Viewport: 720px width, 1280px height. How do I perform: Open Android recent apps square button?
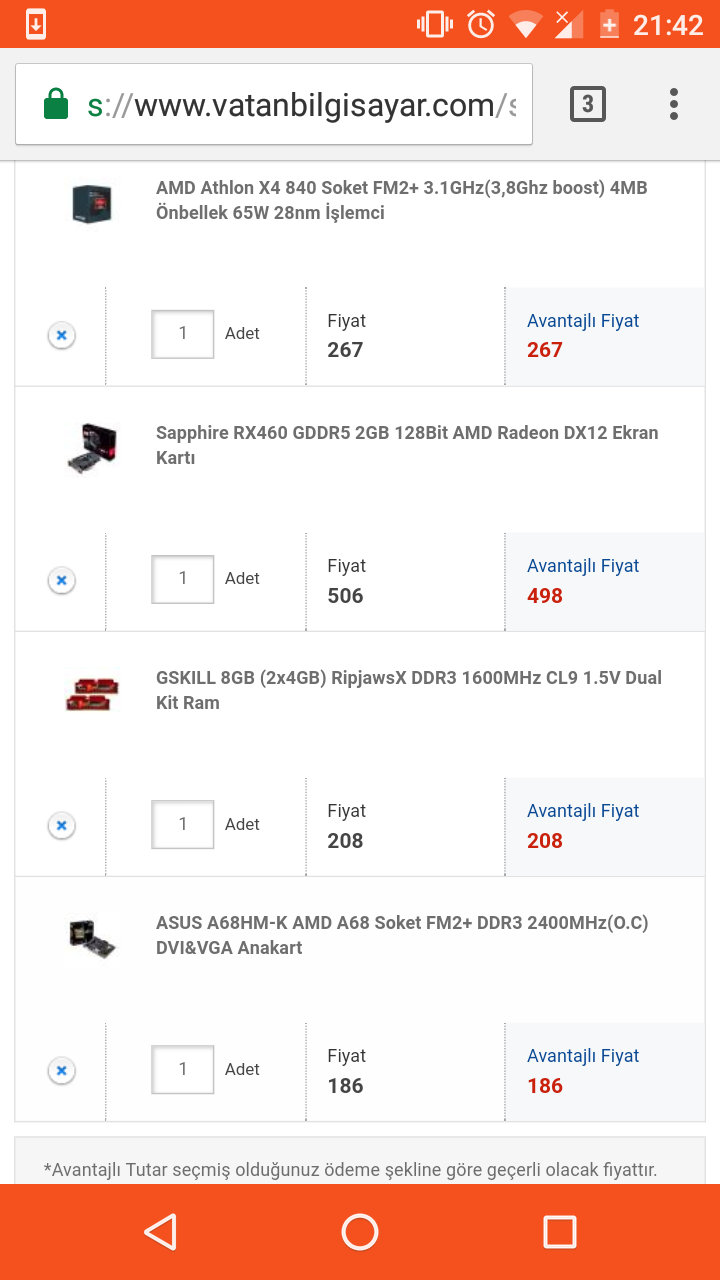pos(559,1232)
